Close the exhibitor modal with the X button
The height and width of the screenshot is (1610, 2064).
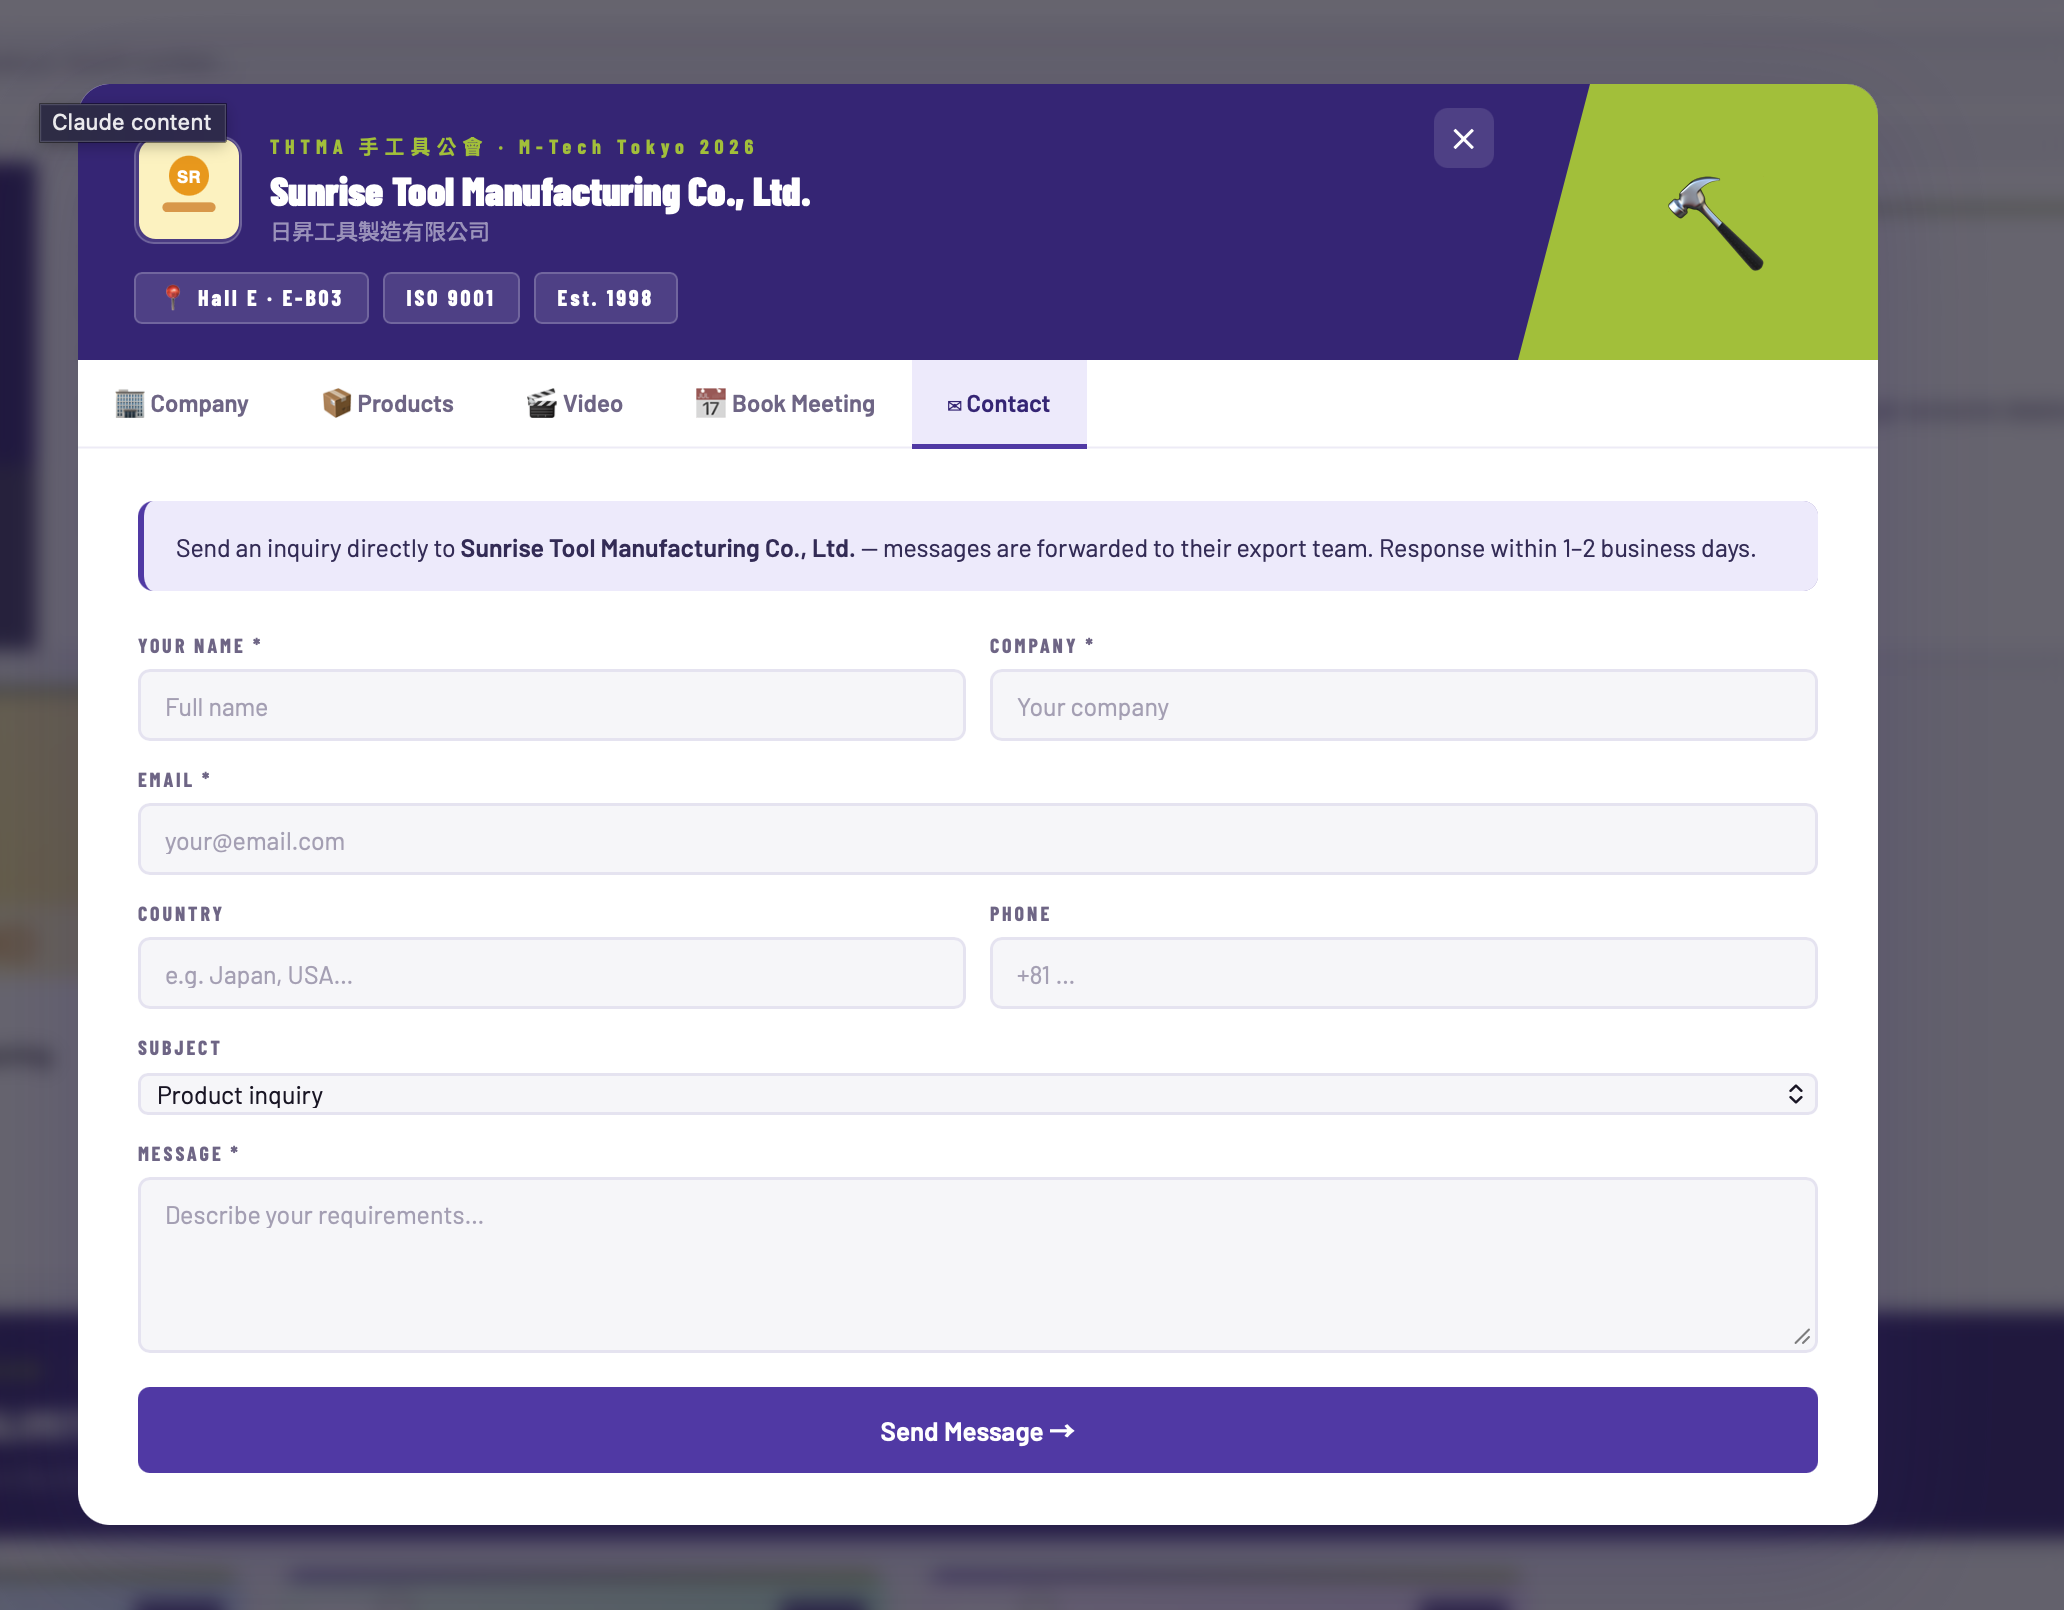1463,139
